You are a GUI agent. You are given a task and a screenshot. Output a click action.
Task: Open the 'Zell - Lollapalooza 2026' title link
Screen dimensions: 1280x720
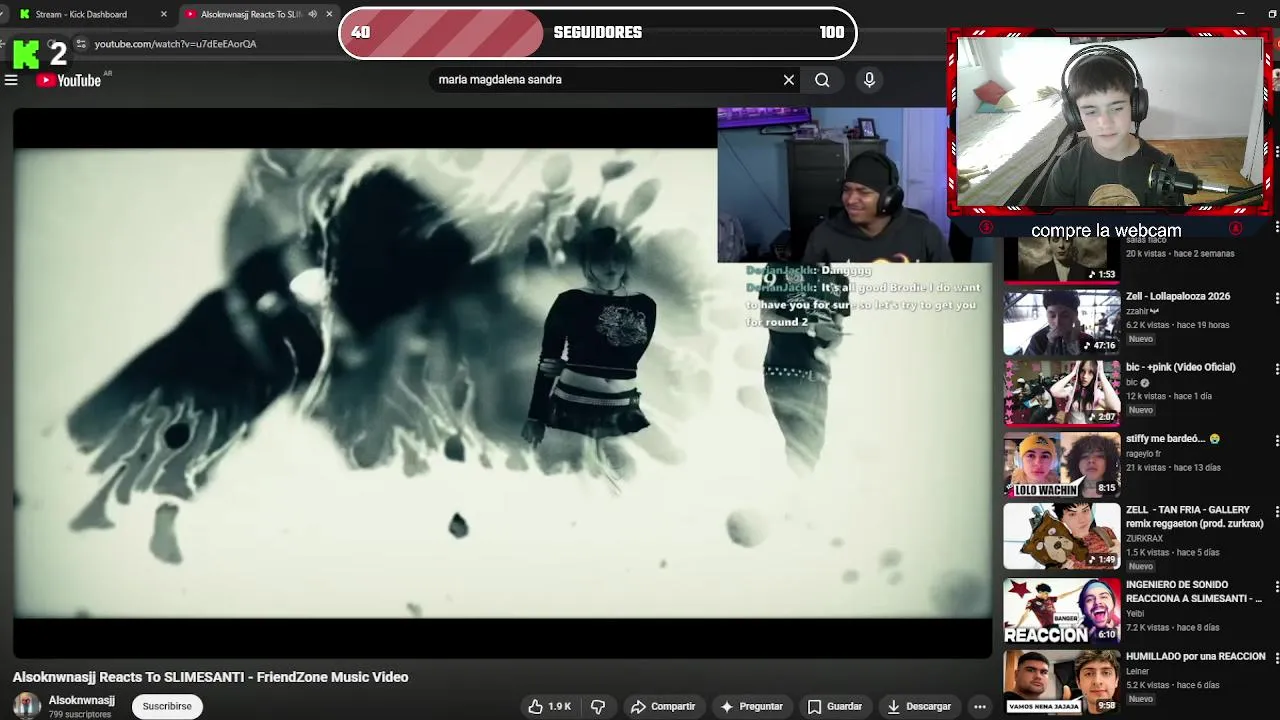[1178, 296]
